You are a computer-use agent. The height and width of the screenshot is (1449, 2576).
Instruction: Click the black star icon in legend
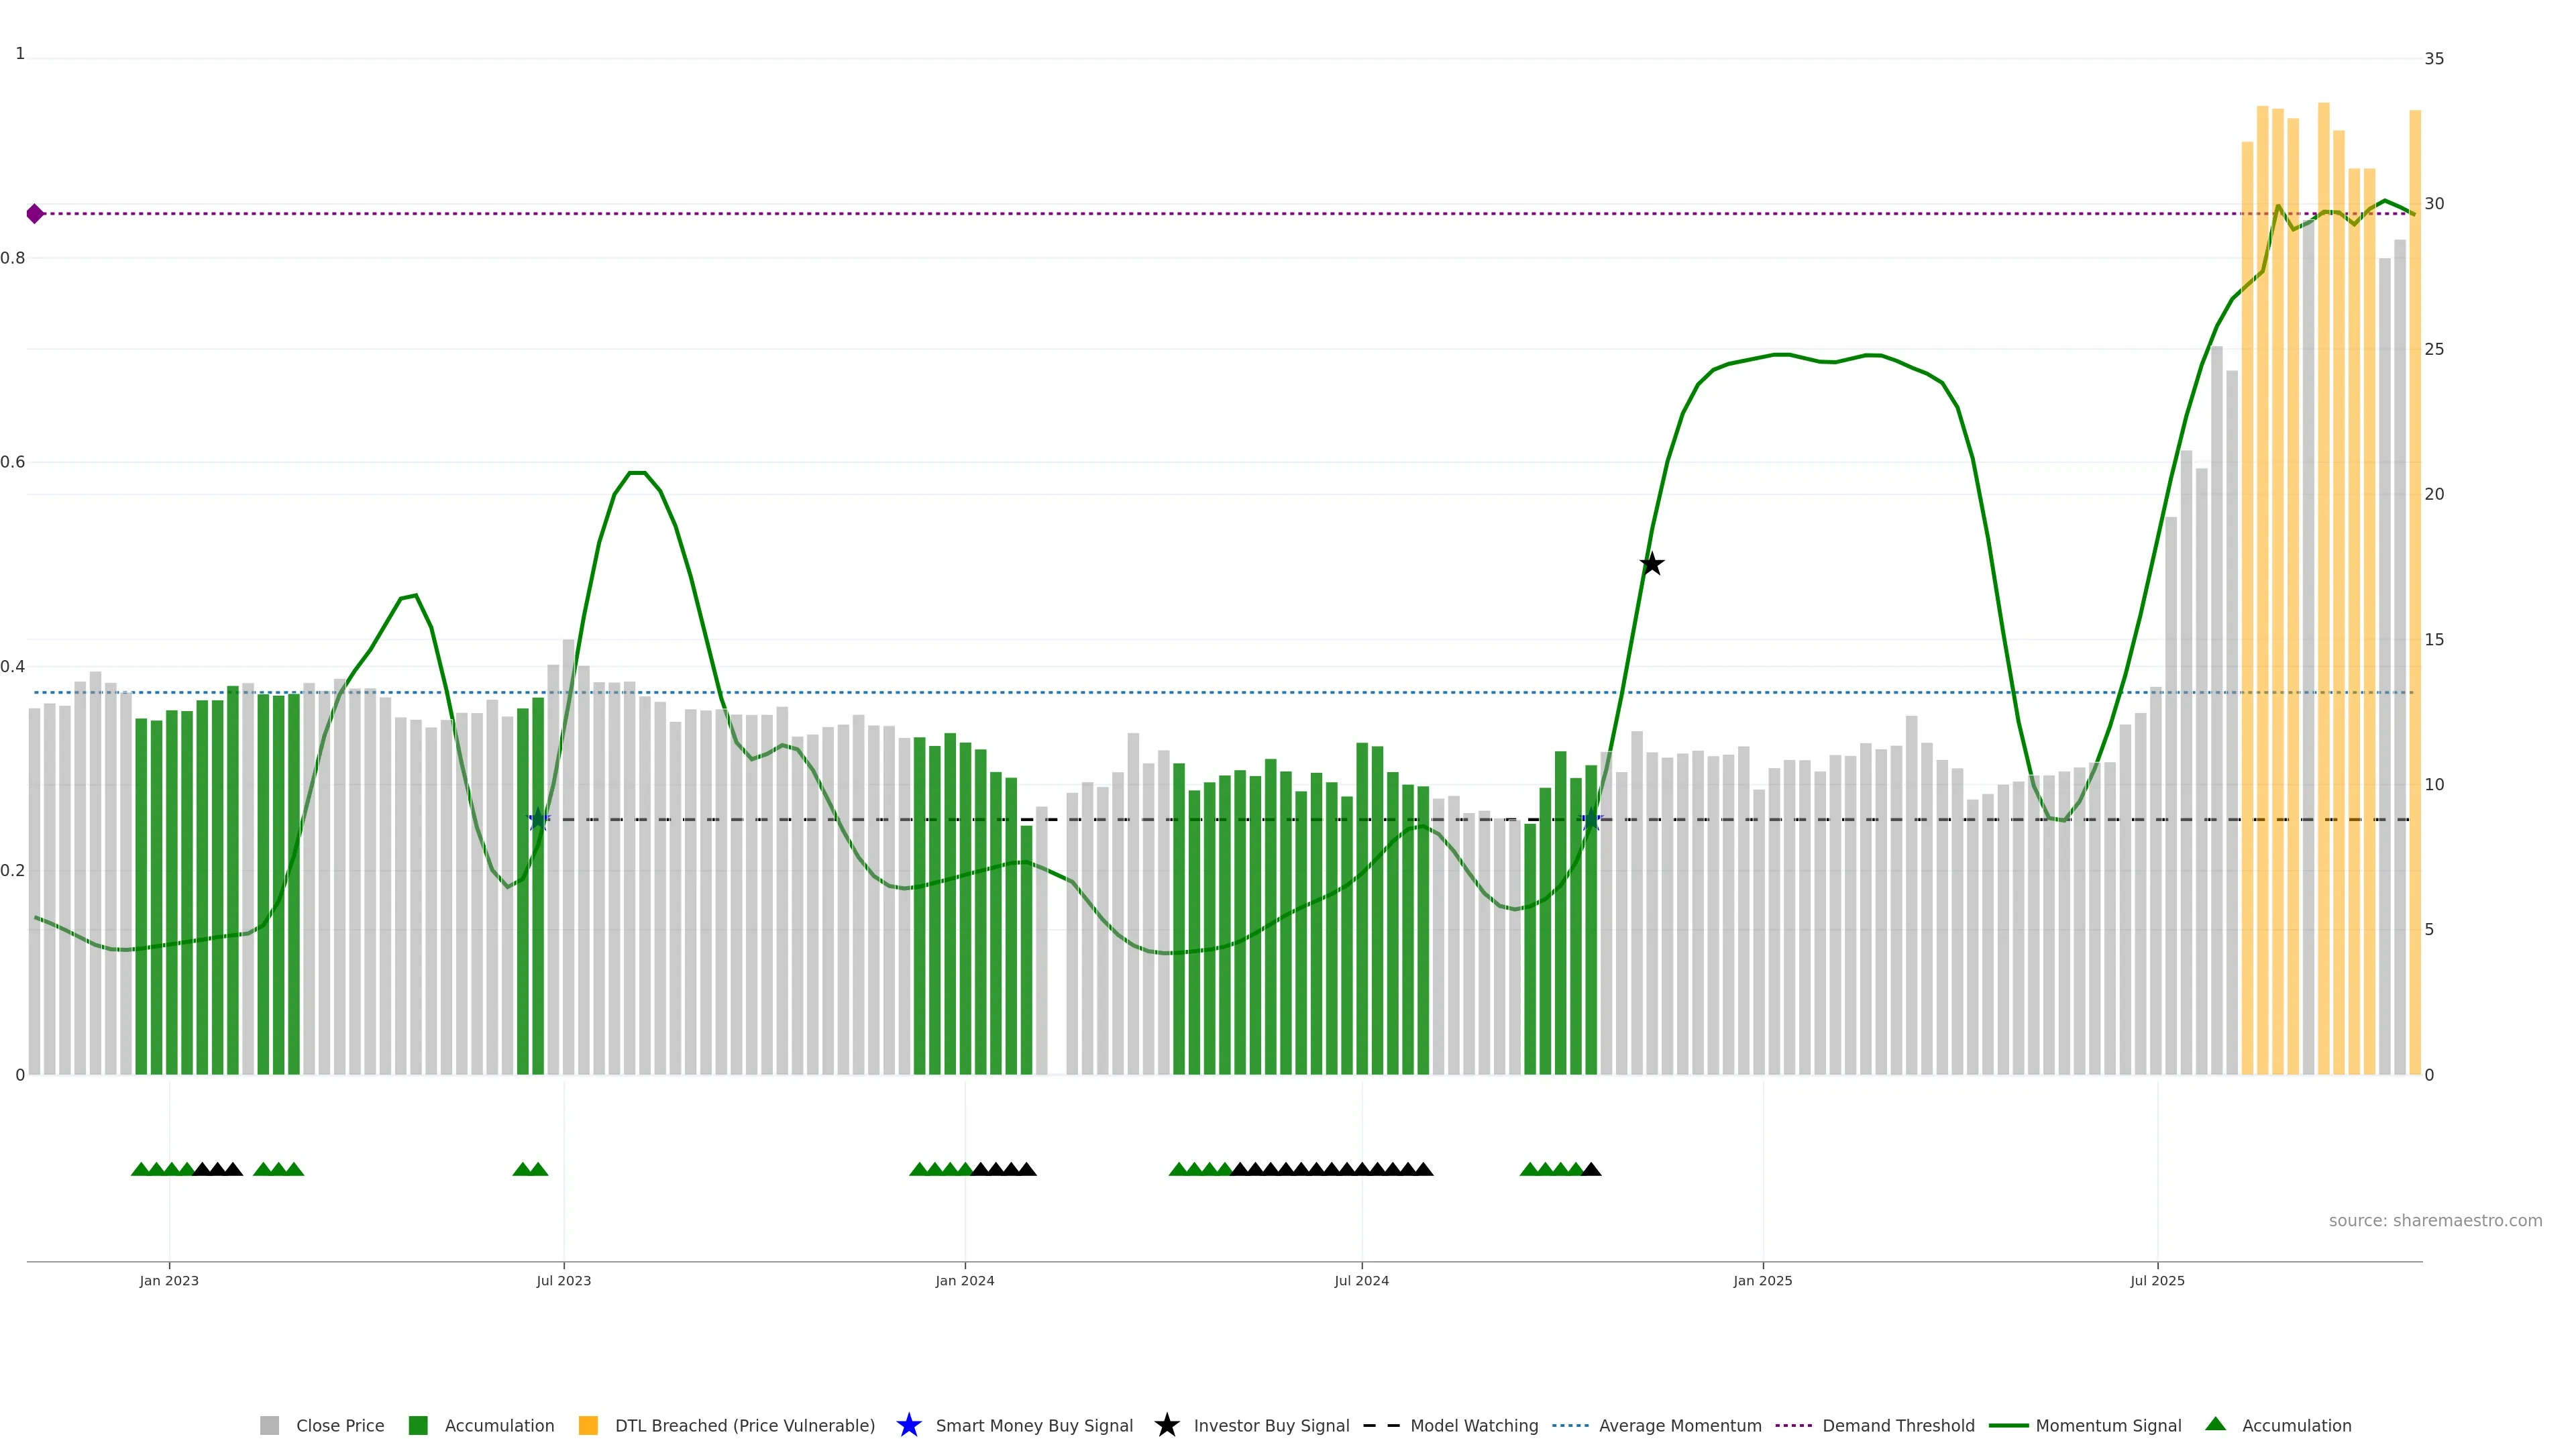click(x=1166, y=1426)
